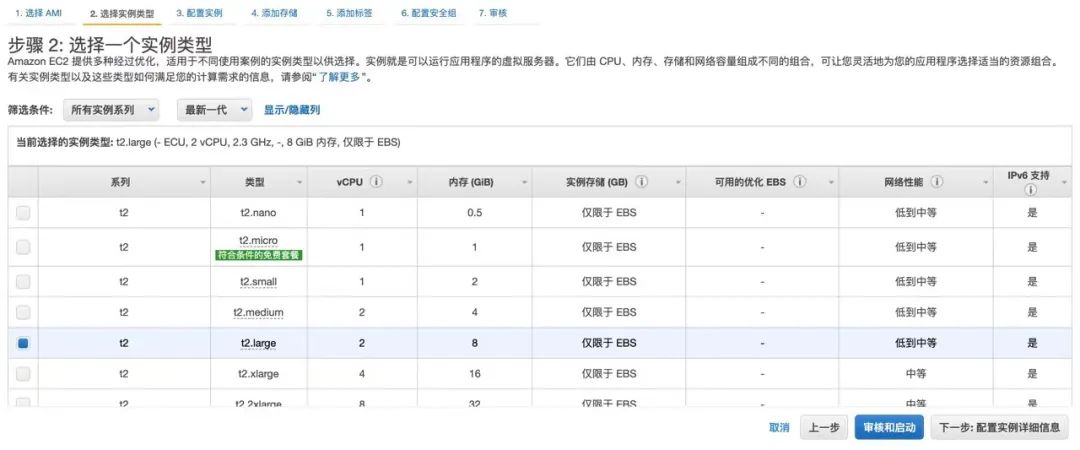The height and width of the screenshot is (450, 1080).
Task: Click t2.large type name
Action: click(258, 342)
